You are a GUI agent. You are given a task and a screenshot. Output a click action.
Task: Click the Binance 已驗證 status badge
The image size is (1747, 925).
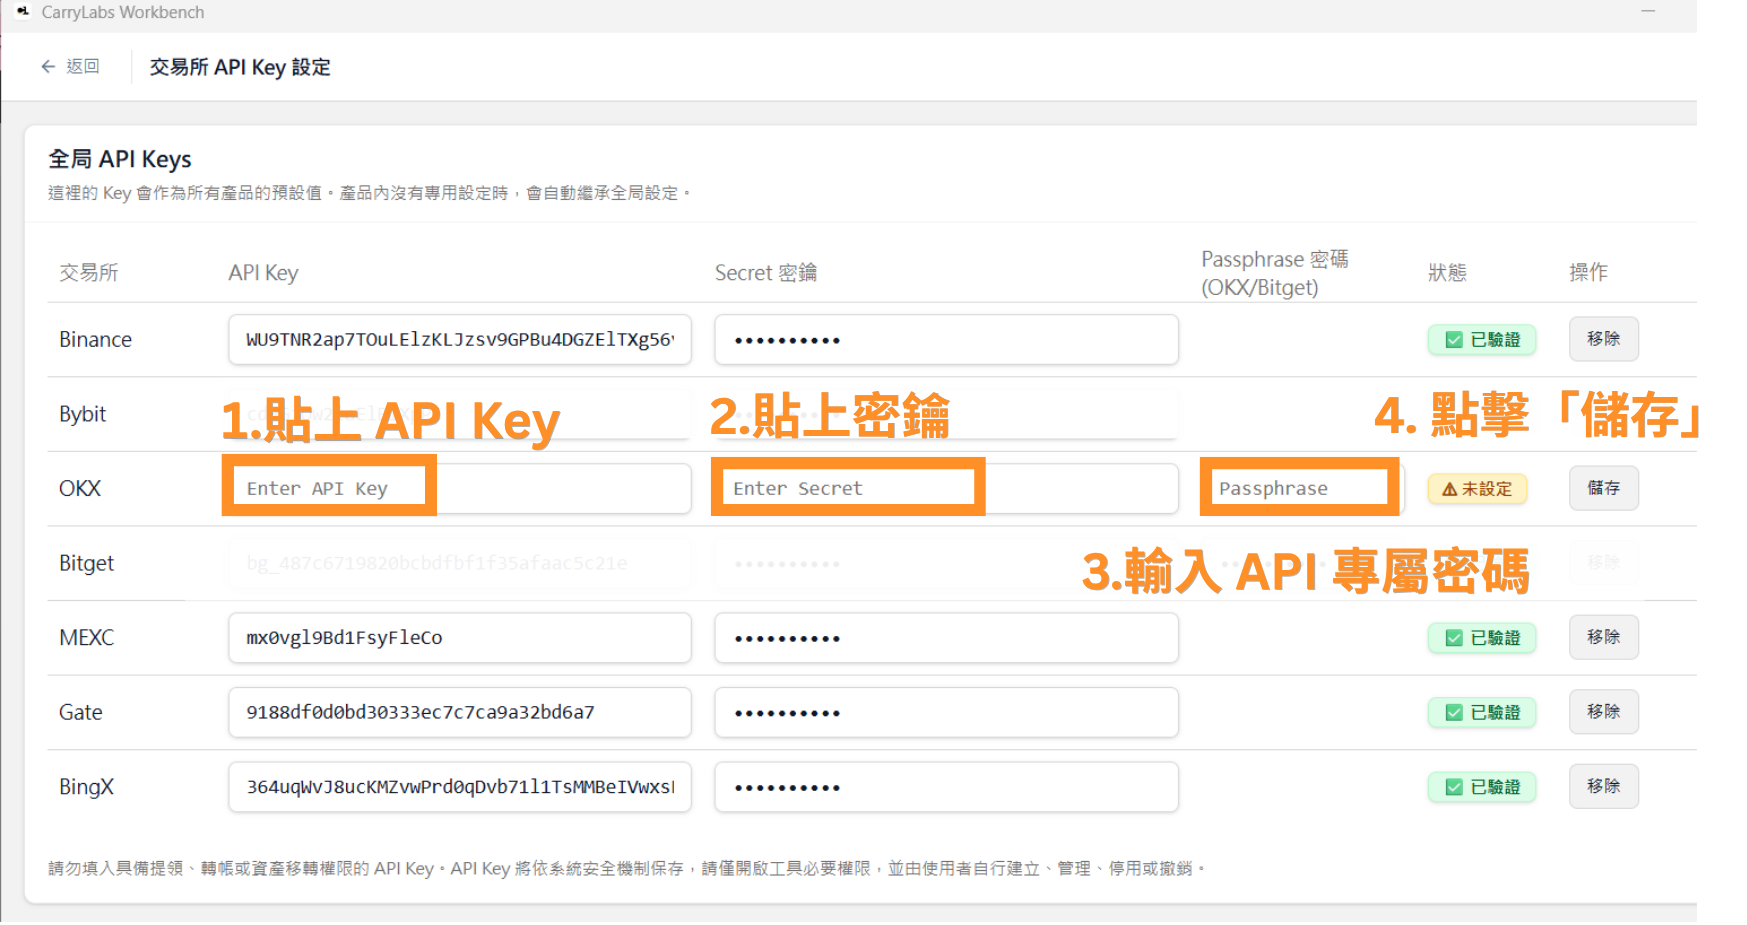click(x=1482, y=340)
